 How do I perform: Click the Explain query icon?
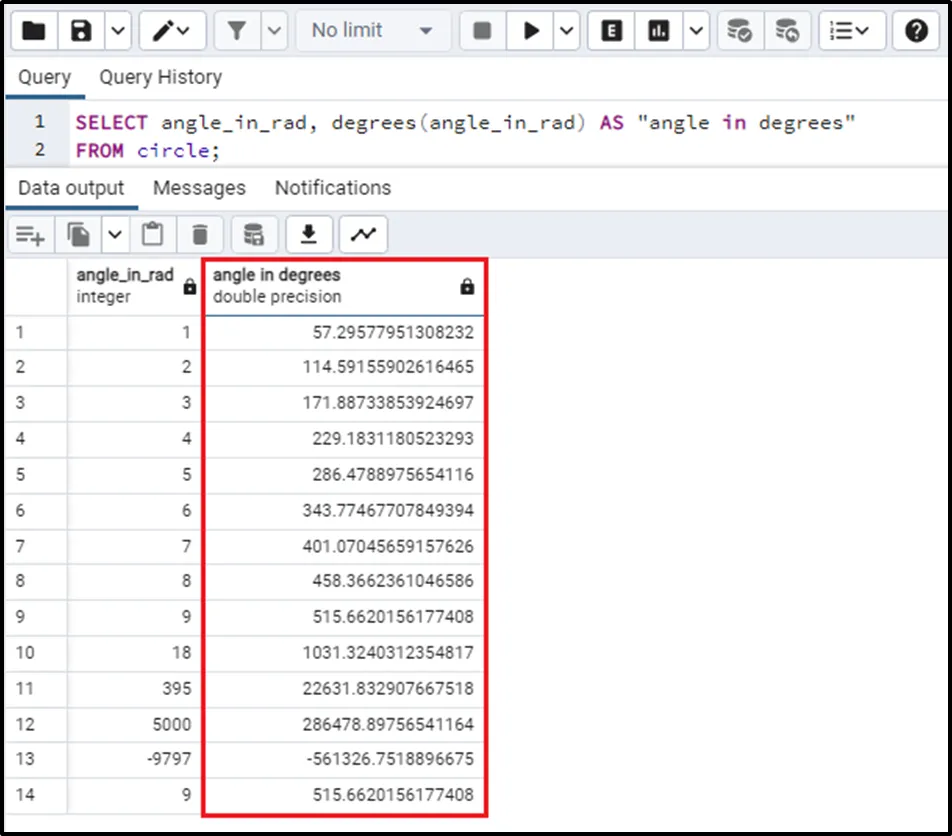tap(611, 31)
